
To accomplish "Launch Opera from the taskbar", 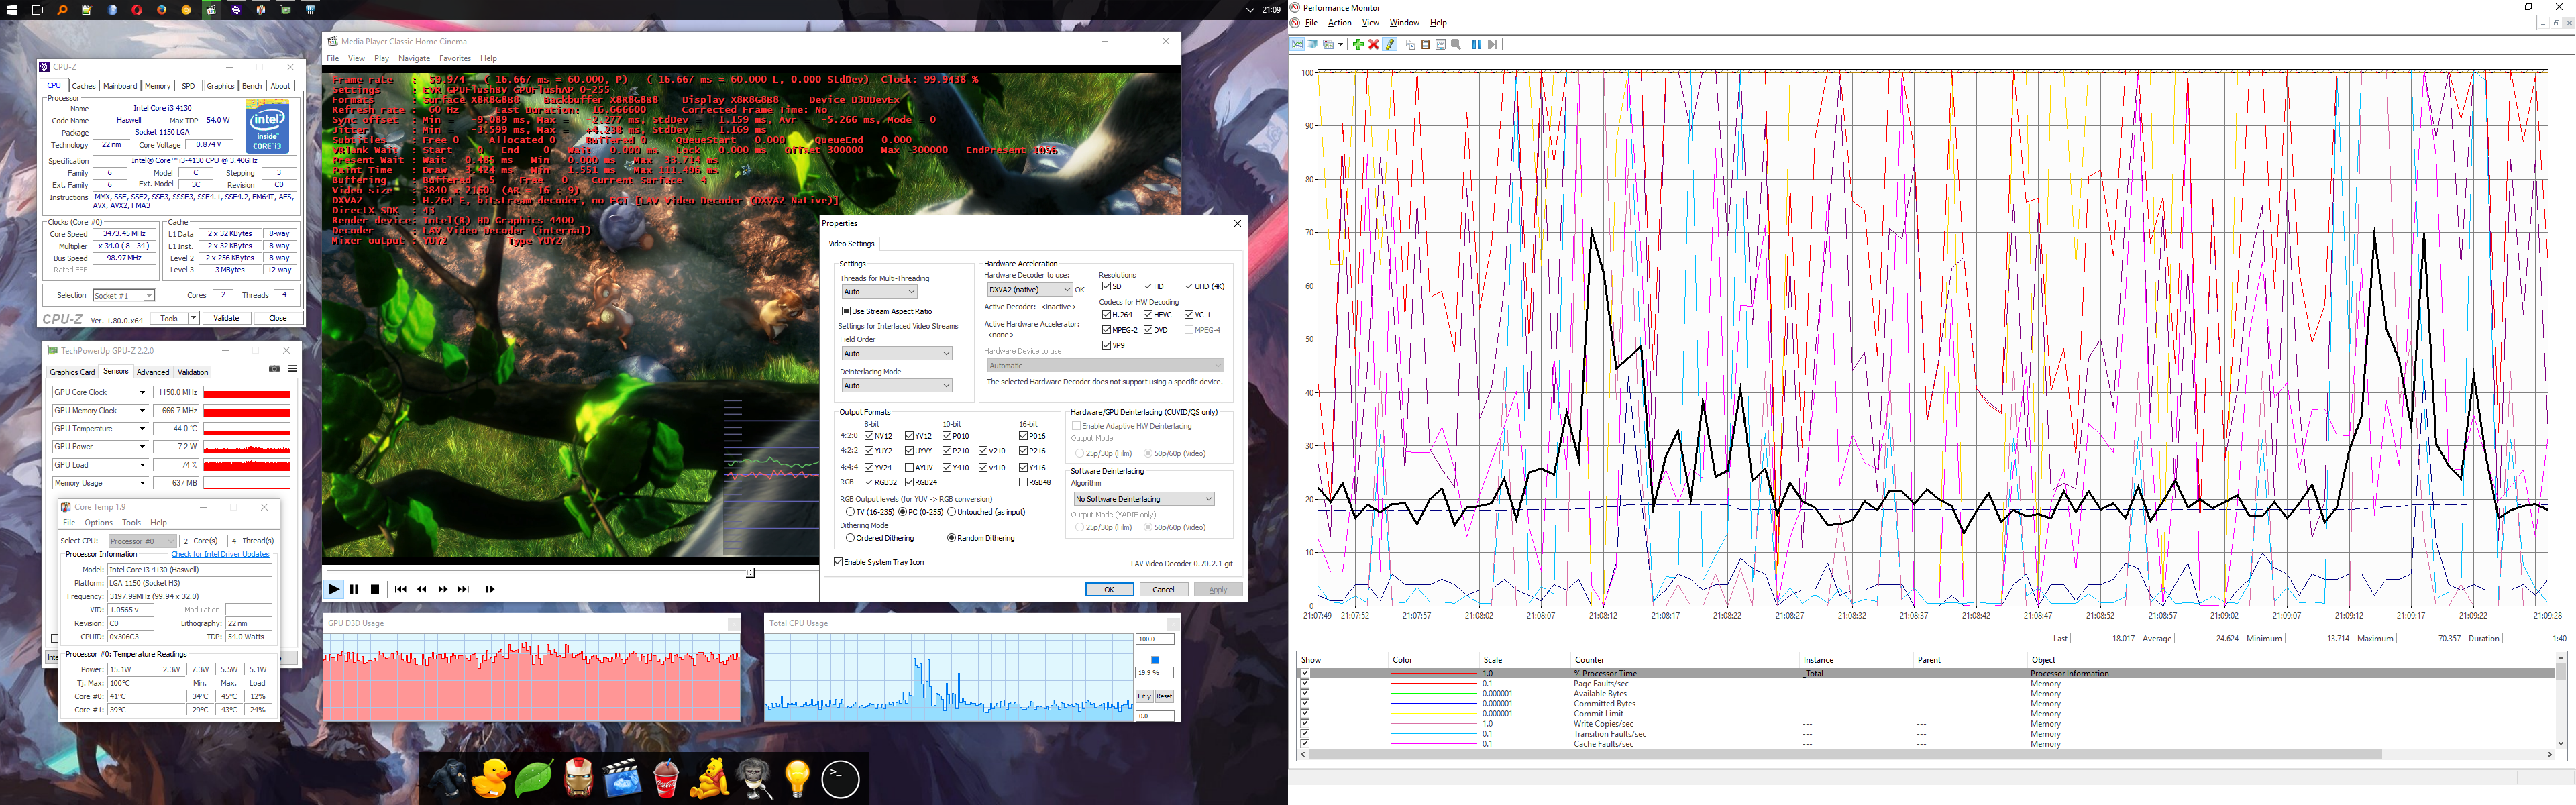I will 137,10.
